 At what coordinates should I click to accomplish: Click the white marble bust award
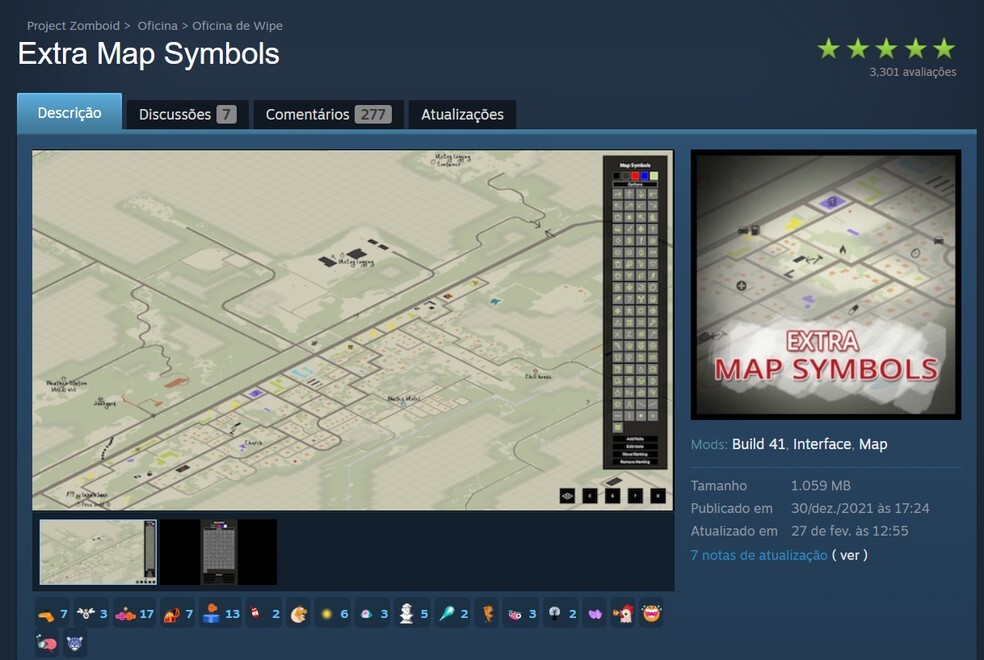point(412,614)
